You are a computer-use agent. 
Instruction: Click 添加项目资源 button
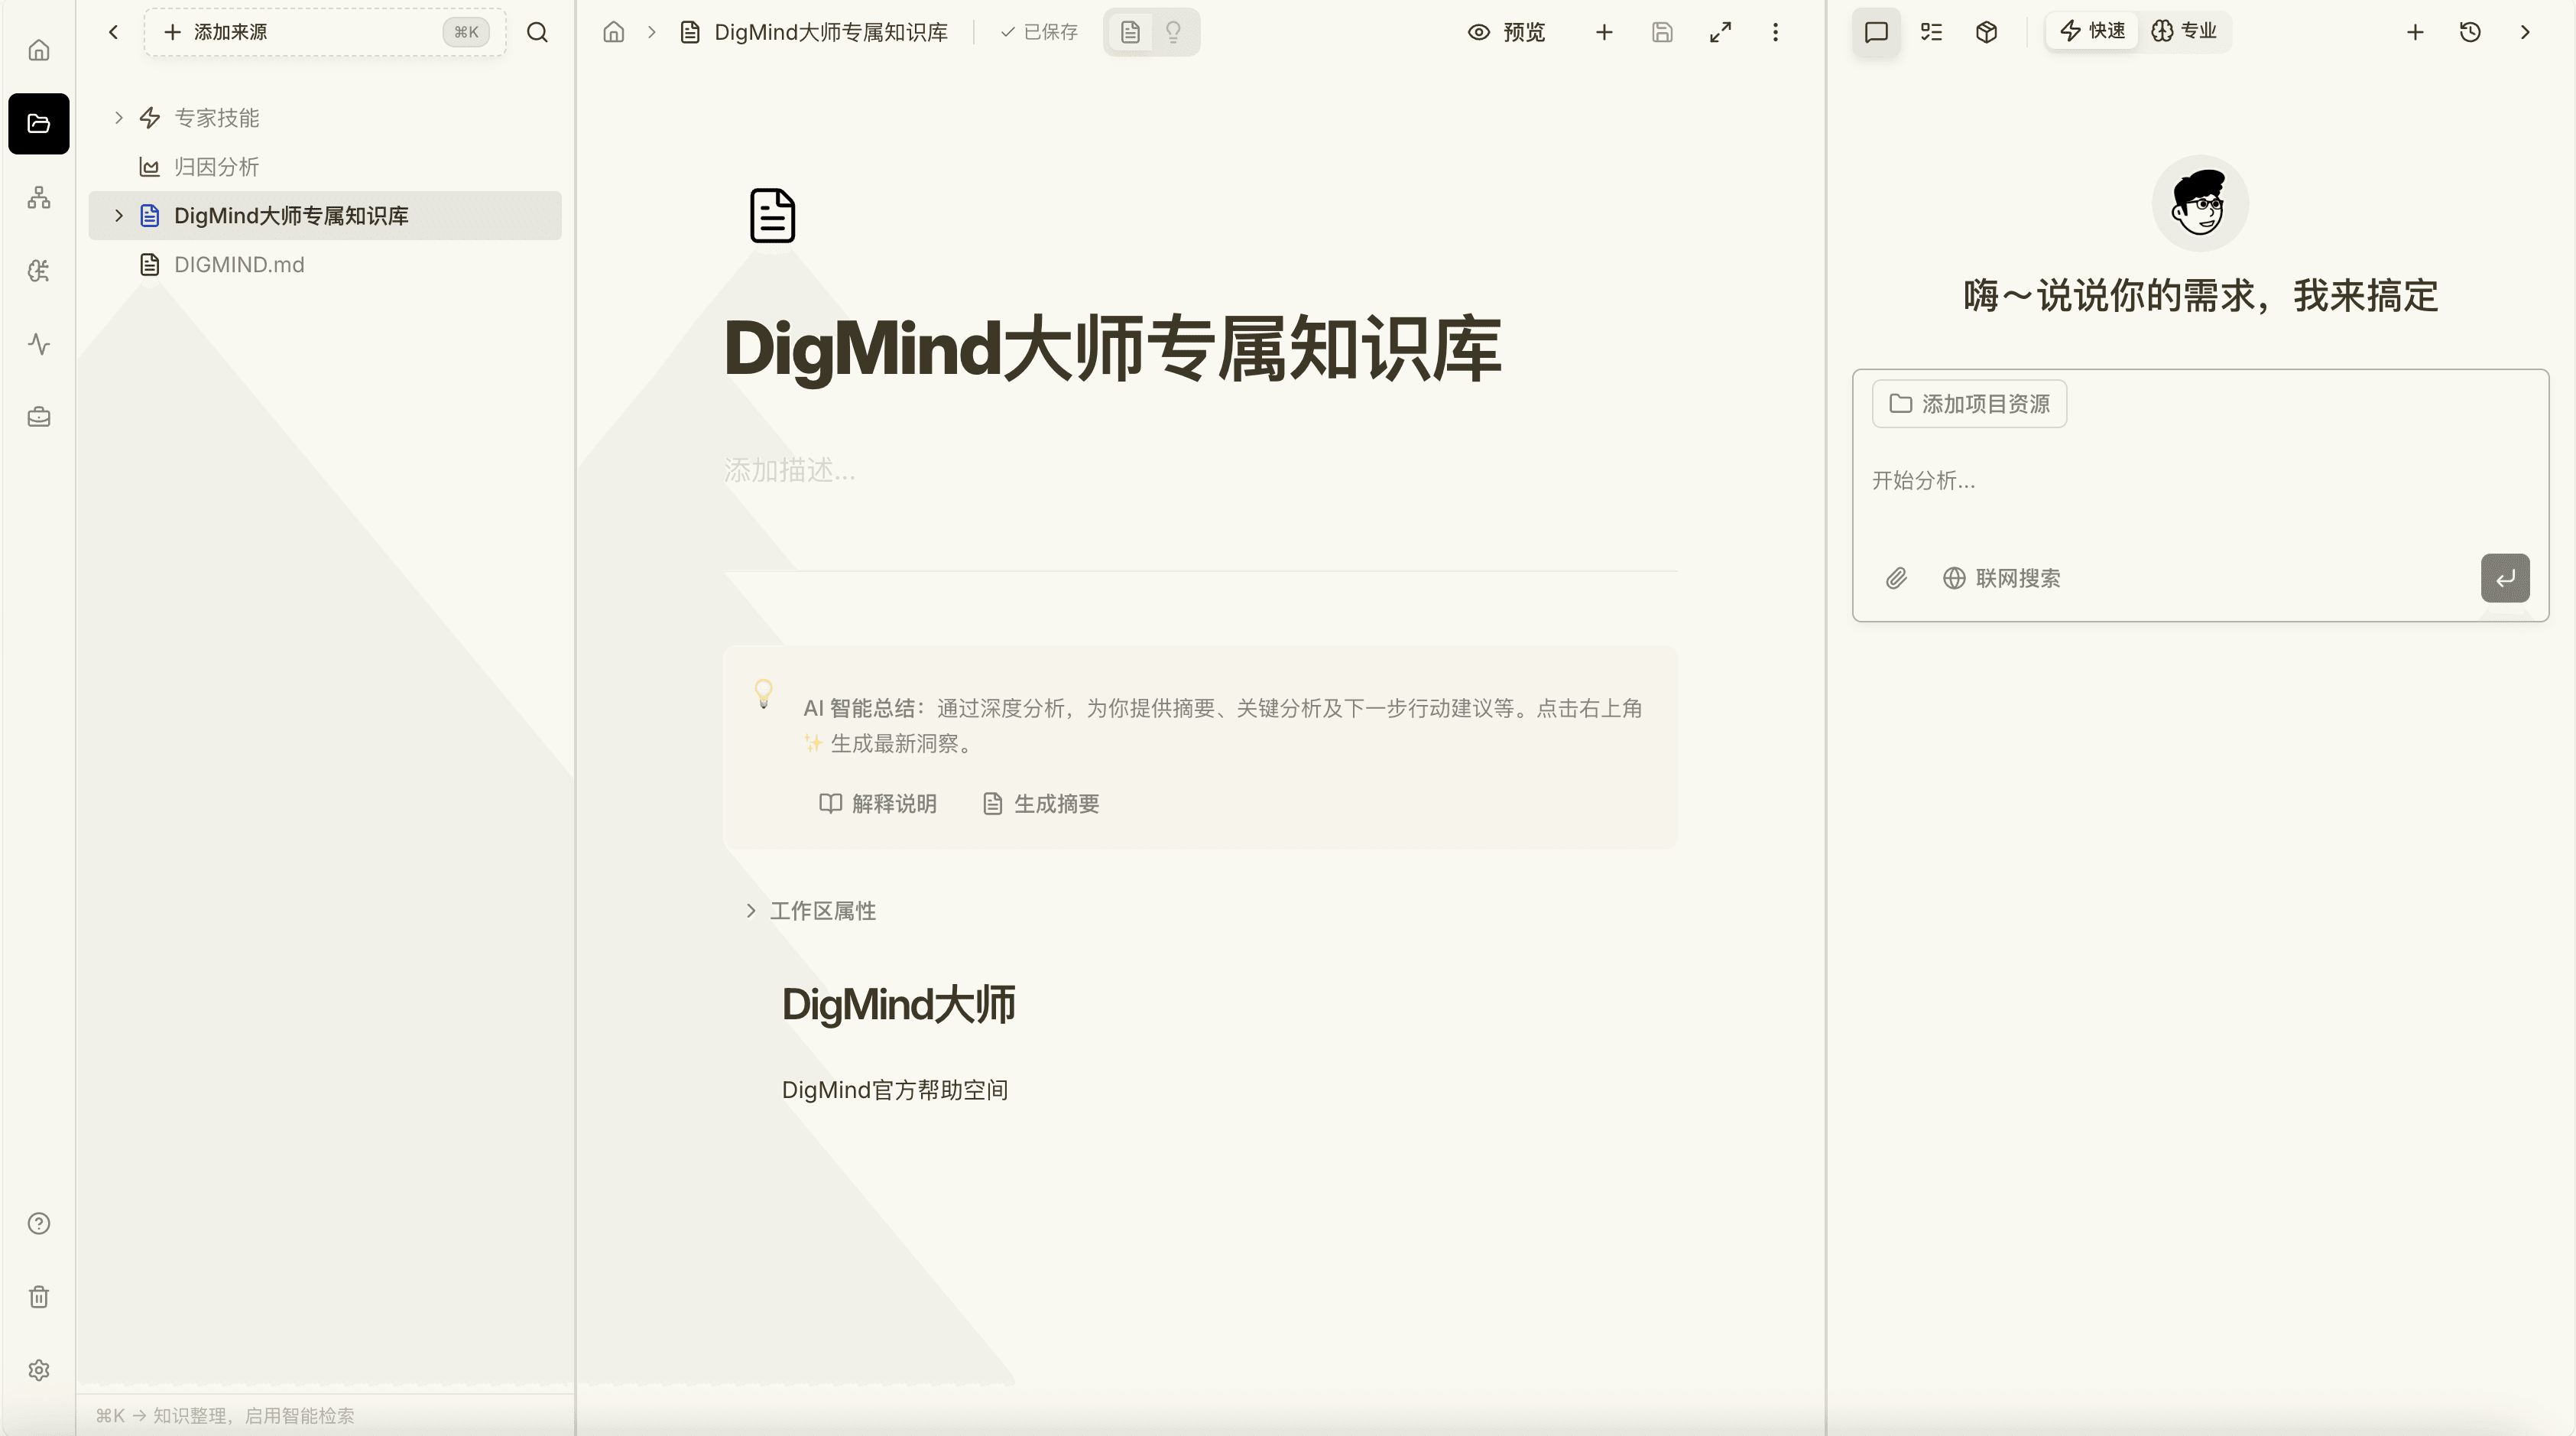[x=1969, y=403]
